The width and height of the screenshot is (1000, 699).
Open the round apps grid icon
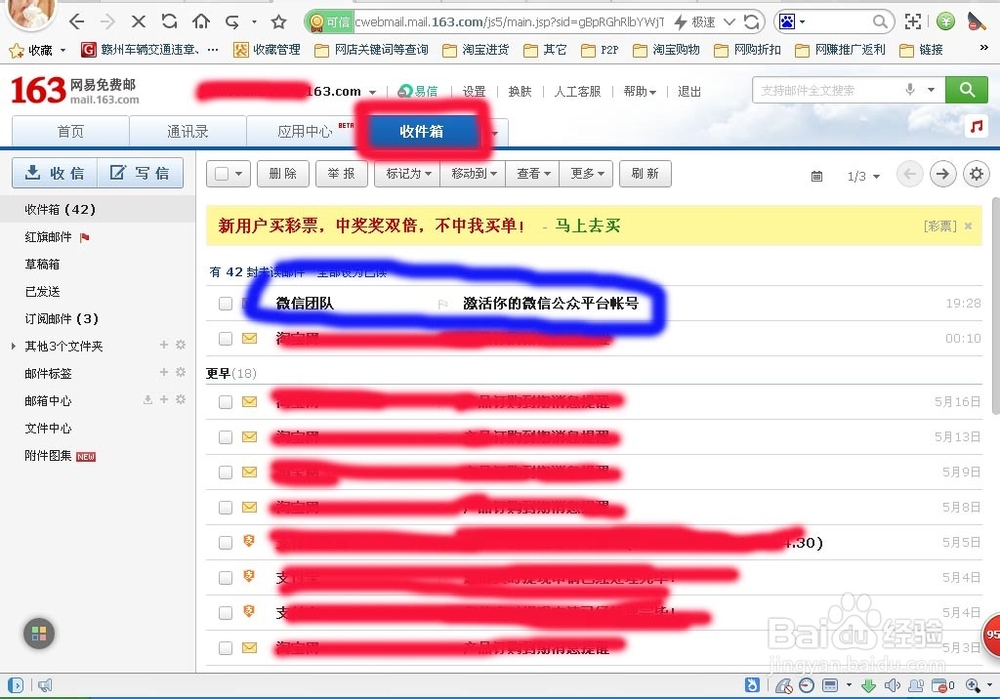point(39,633)
